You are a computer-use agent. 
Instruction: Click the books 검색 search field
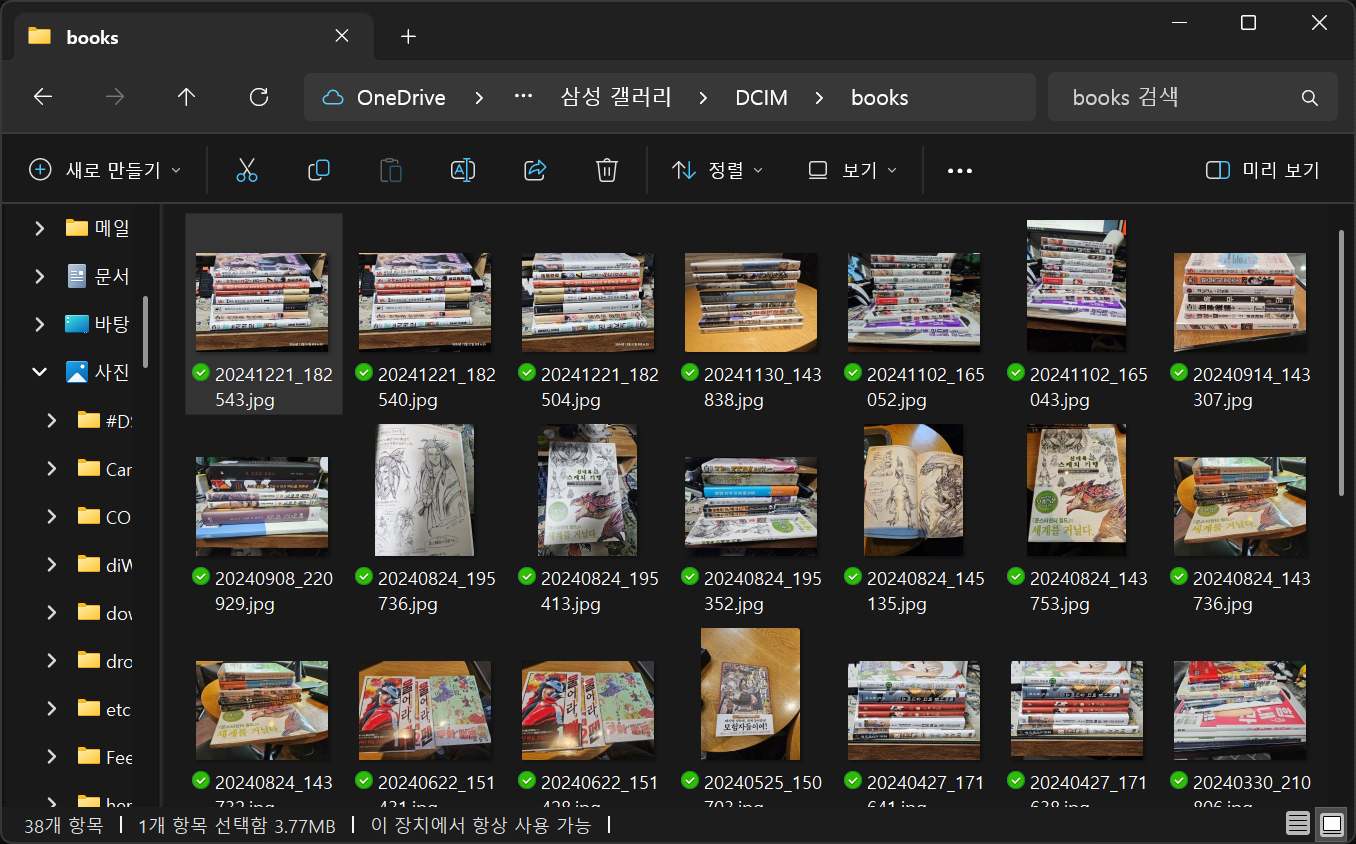(x=1180, y=98)
